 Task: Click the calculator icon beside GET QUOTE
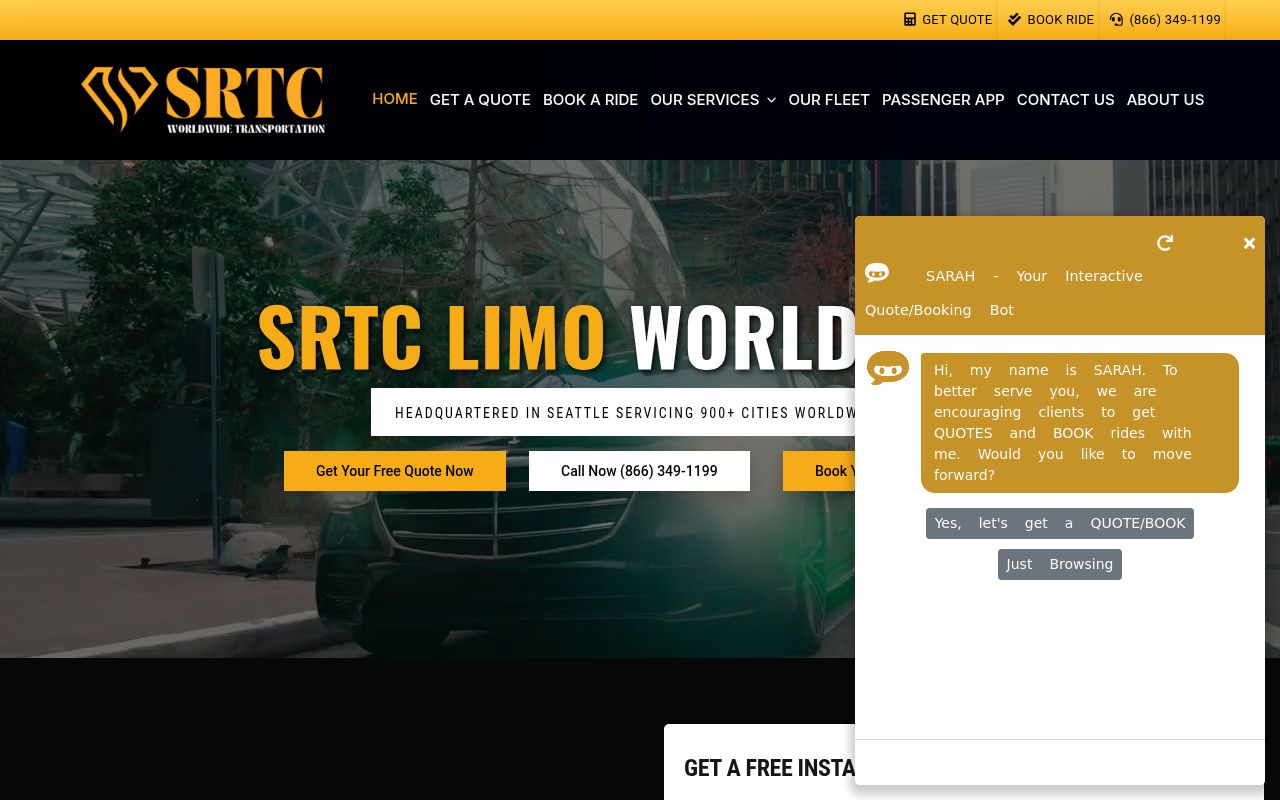click(910, 19)
